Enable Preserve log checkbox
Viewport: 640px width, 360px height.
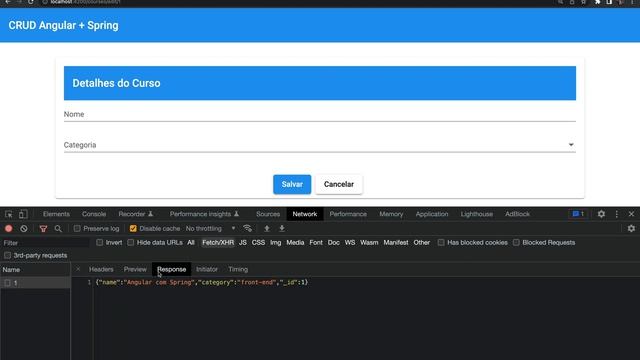[x=77, y=229]
